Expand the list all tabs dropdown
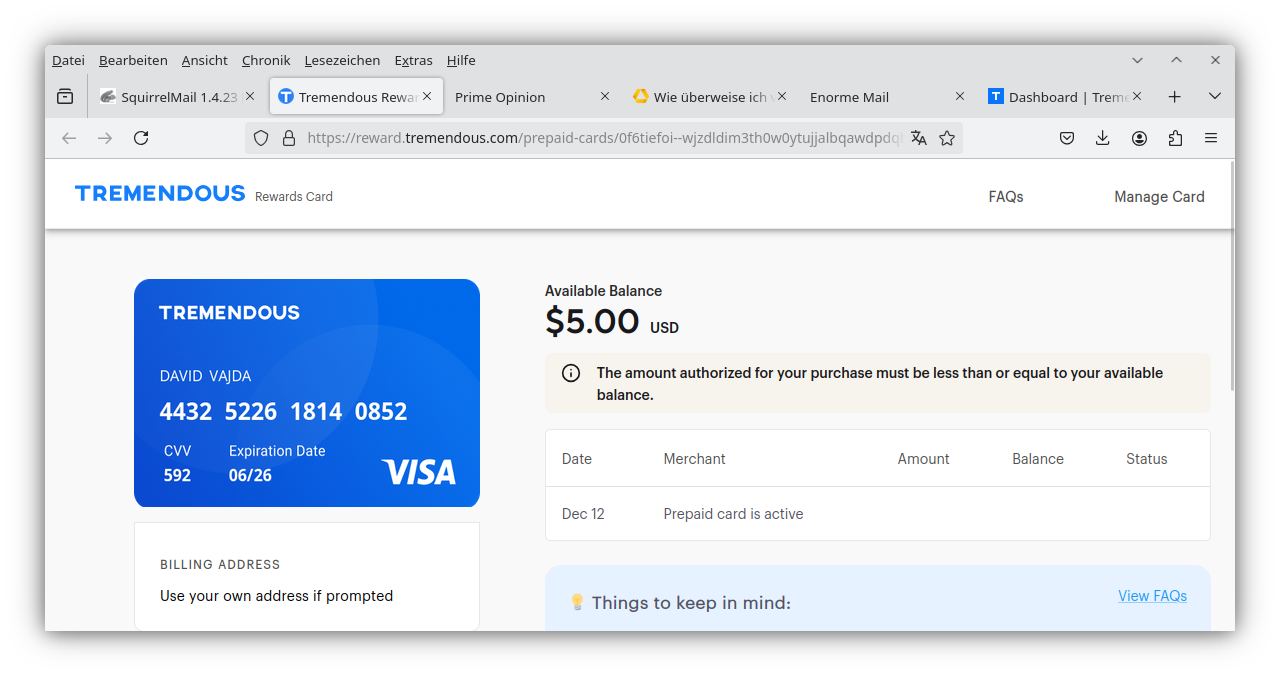This screenshot has width=1280, height=676. [1215, 97]
